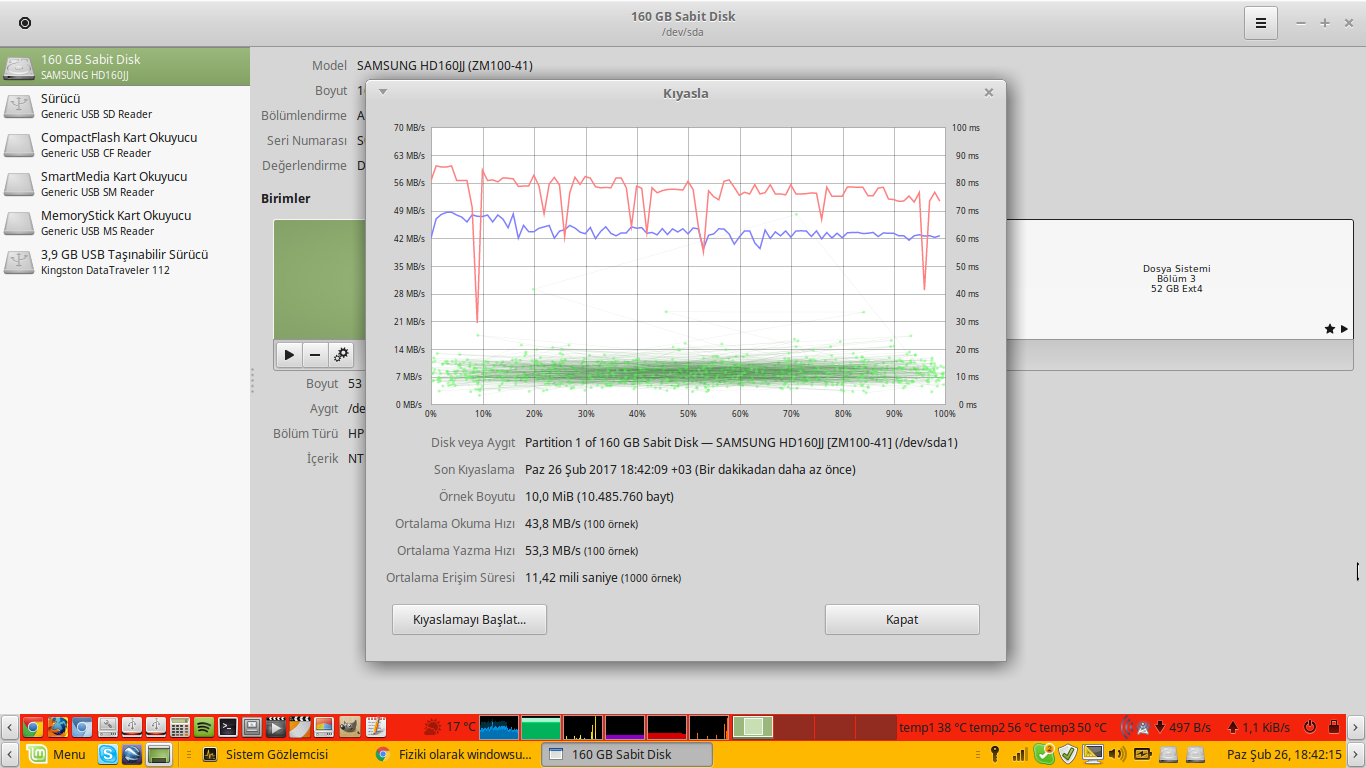Click the Kapat button in Kıyasla dialog

click(x=902, y=619)
